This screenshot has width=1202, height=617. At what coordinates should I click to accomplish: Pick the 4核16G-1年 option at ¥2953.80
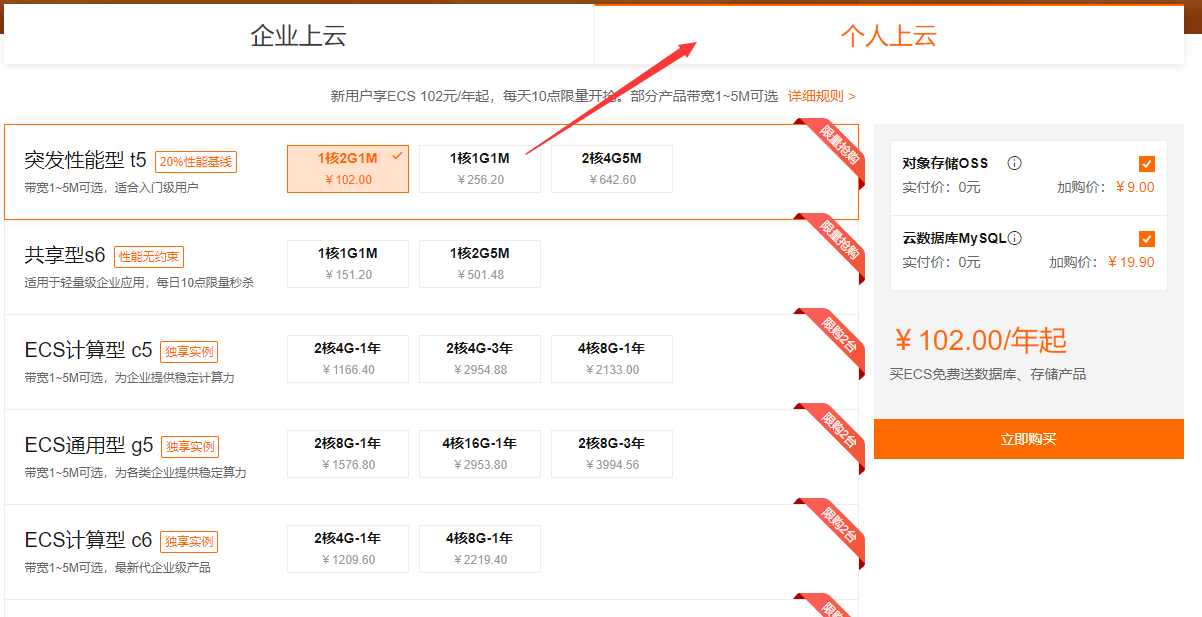coord(480,454)
